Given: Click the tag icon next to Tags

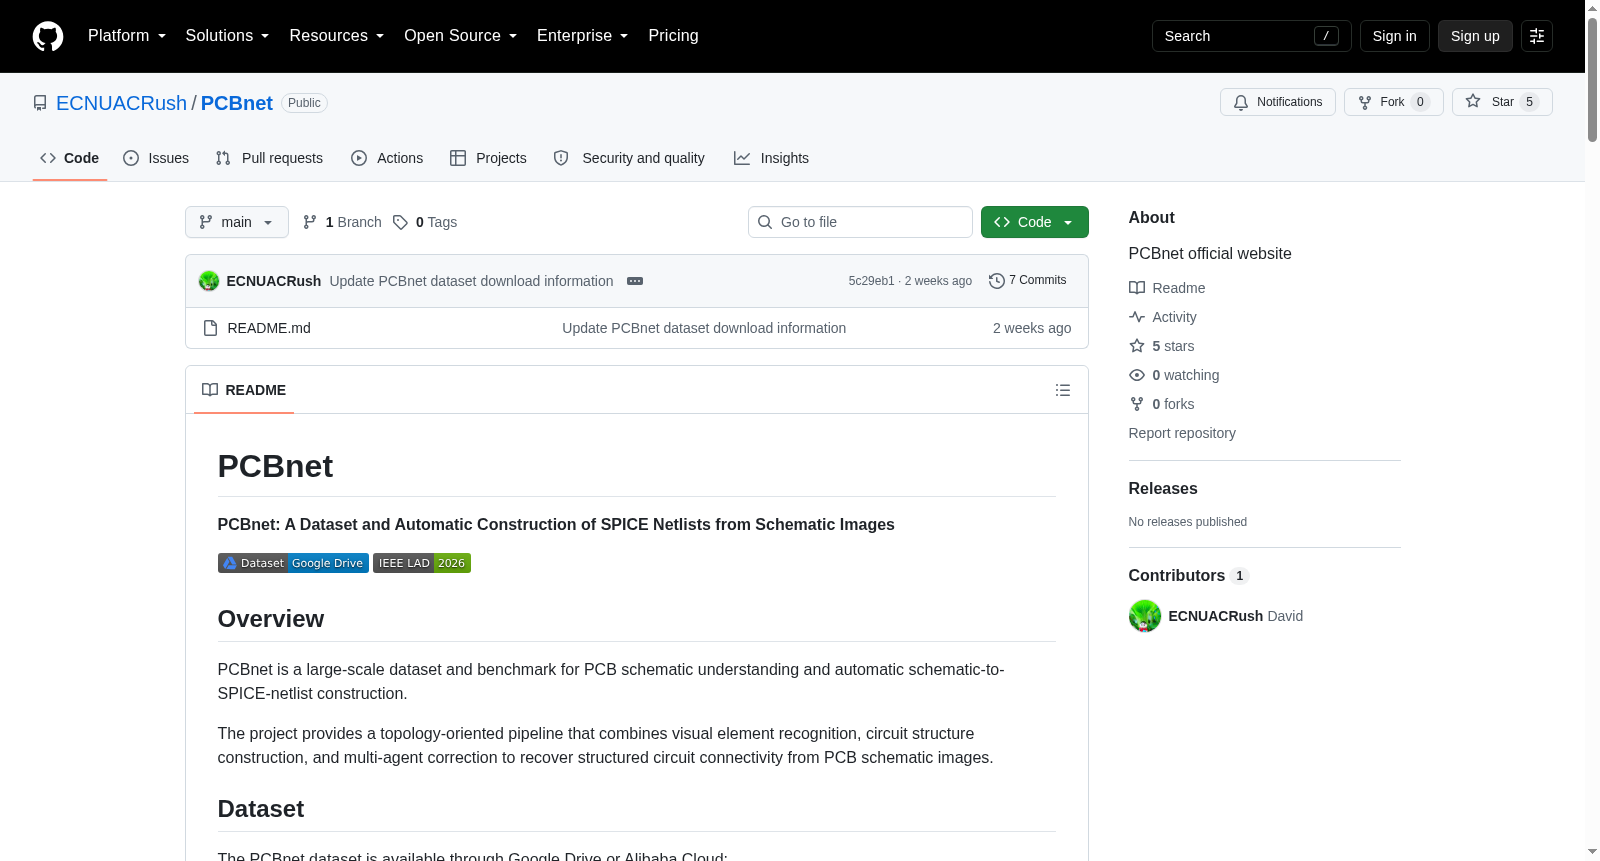Looking at the screenshot, I should click(x=400, y=222).
